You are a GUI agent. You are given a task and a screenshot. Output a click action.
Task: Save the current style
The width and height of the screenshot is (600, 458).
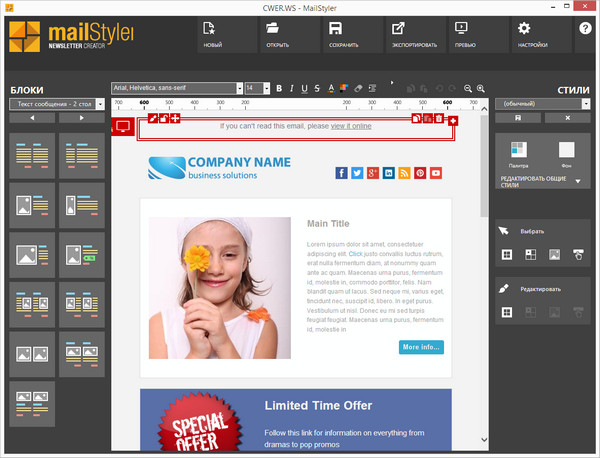click(x=518, y=118)
